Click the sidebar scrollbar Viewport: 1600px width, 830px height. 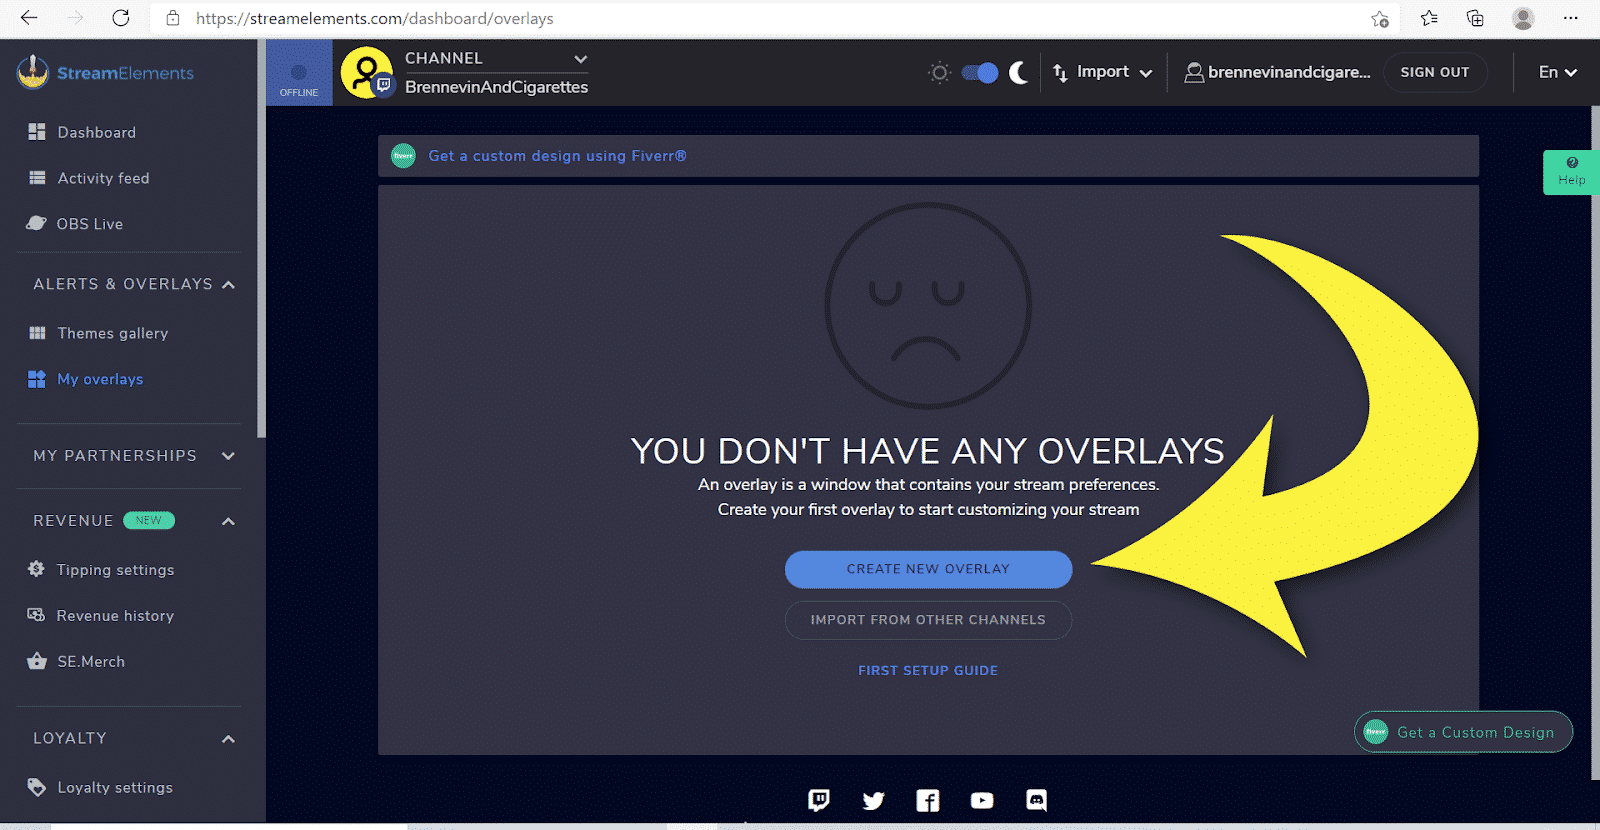[x=261, y=238]
